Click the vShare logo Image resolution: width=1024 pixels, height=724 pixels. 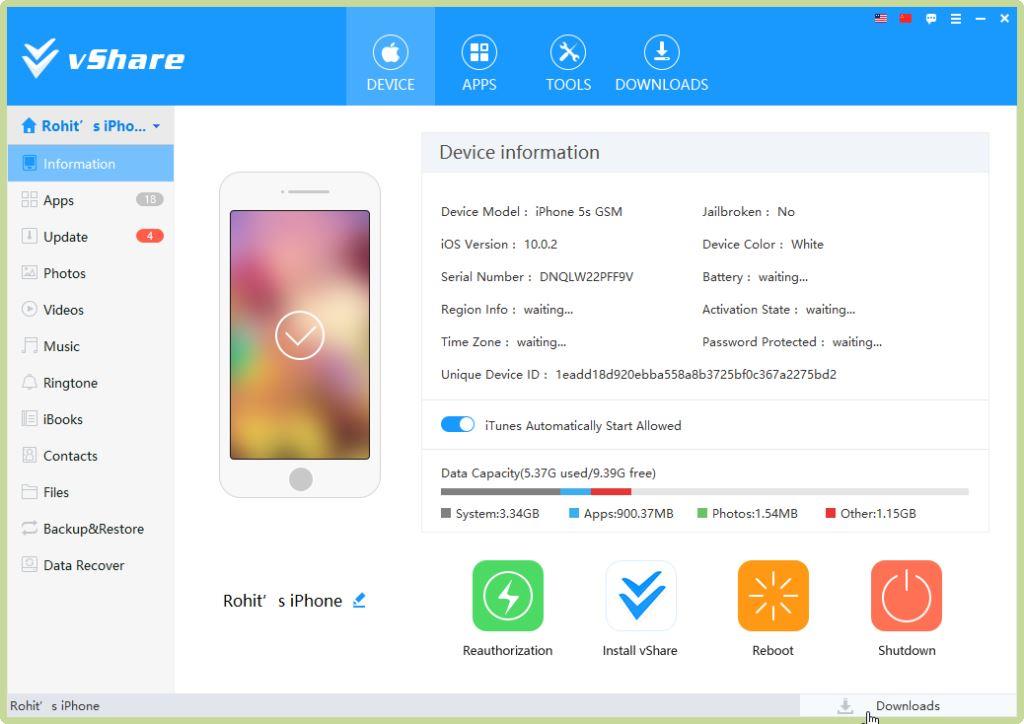coord(103,59)
